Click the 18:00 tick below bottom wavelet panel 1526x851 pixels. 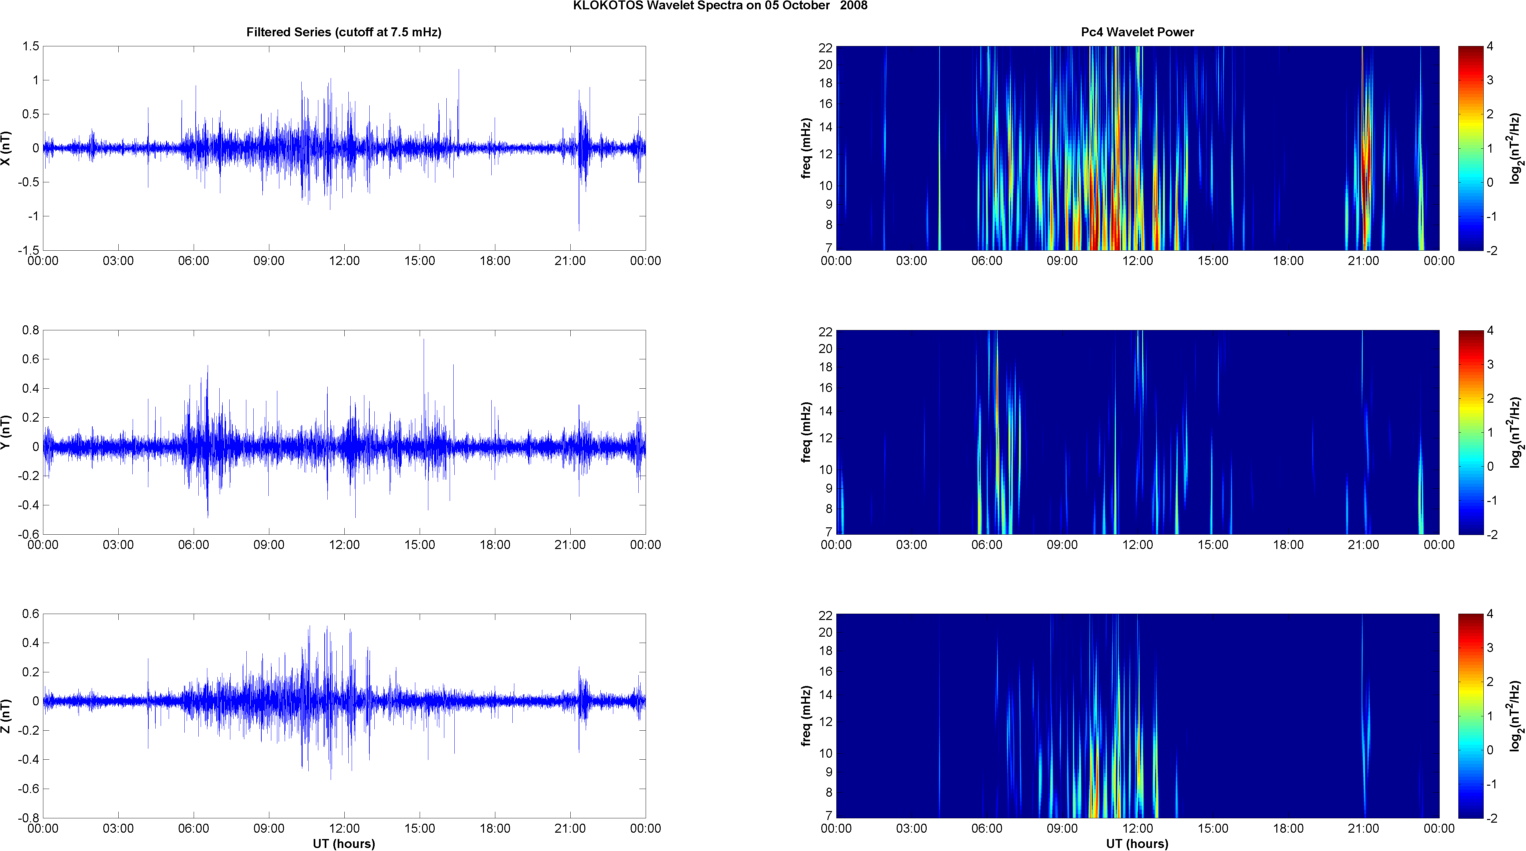pyautogui.click(x=1288, y=829)
